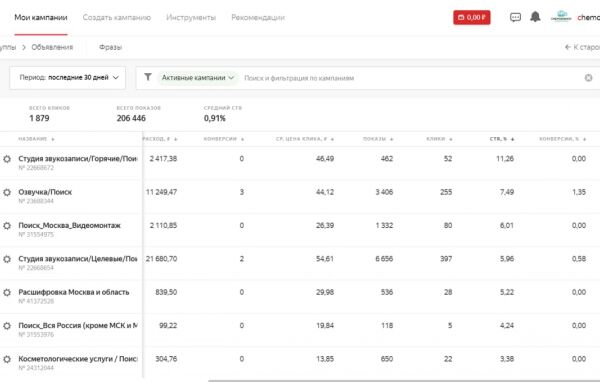Open Создать кампанию menu item
Image resolution: width=600 pixels, height=382 pixels.
point(117,18)
